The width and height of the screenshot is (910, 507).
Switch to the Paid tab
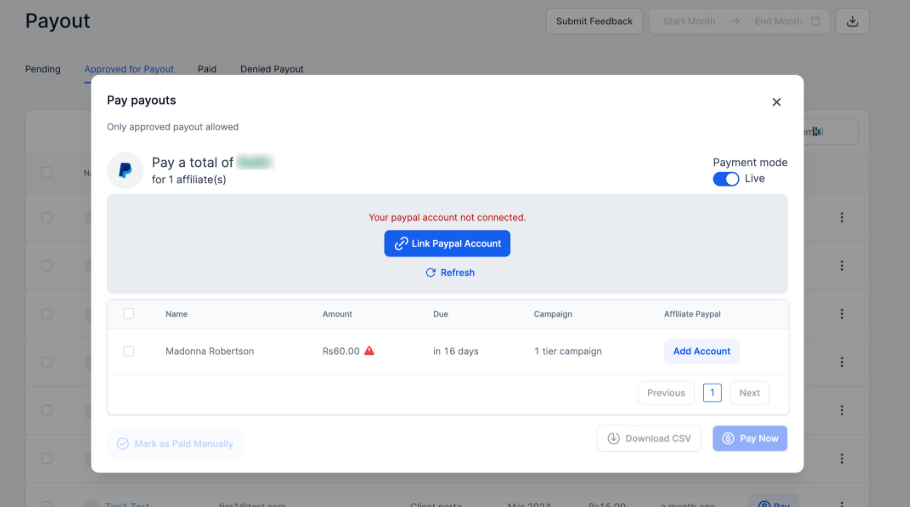[x=207, y=69]
